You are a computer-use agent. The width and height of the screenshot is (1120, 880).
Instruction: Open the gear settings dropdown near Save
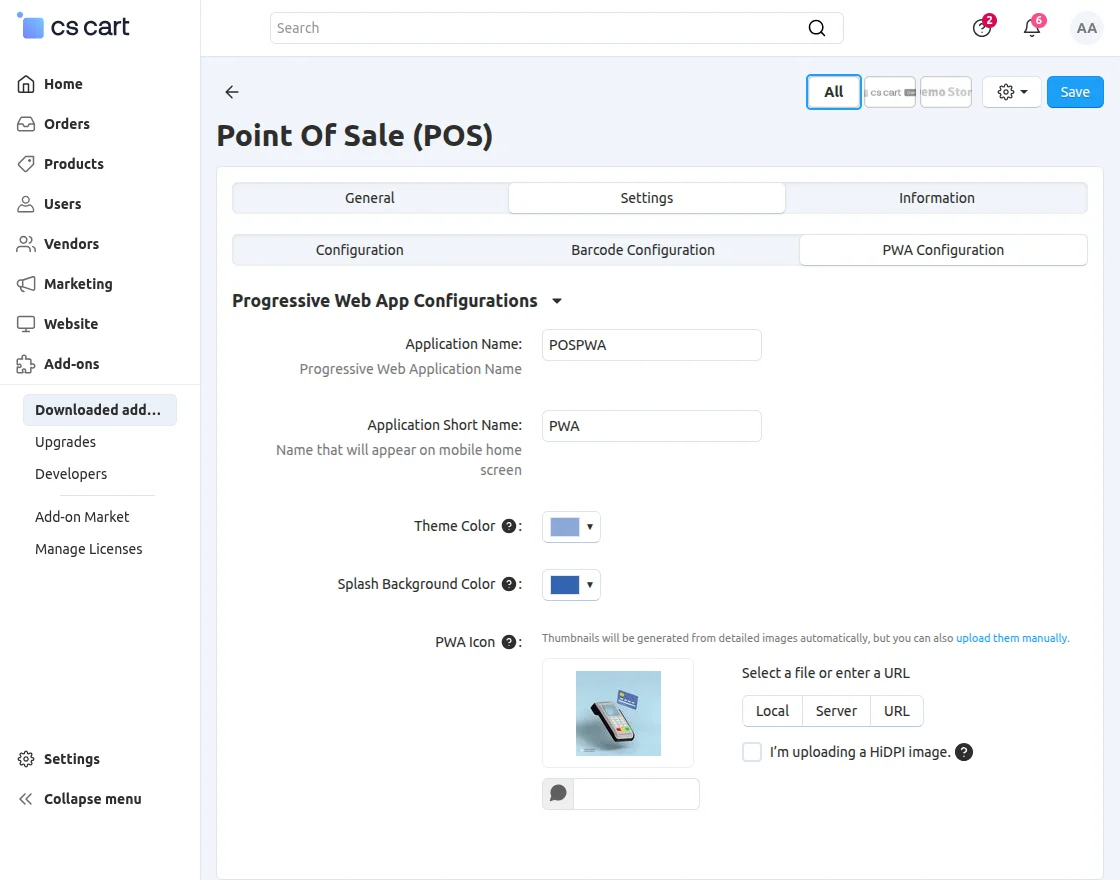pyautogui.click(x=1012, y=91)
